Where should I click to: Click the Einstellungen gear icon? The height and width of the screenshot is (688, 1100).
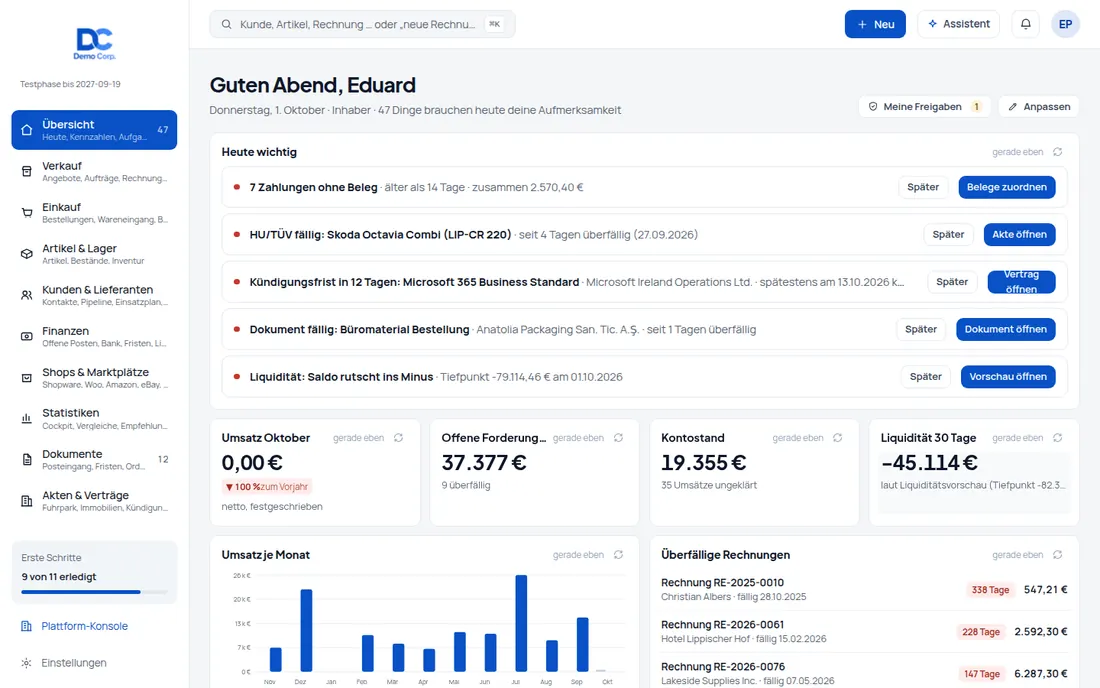coord(27,663)
